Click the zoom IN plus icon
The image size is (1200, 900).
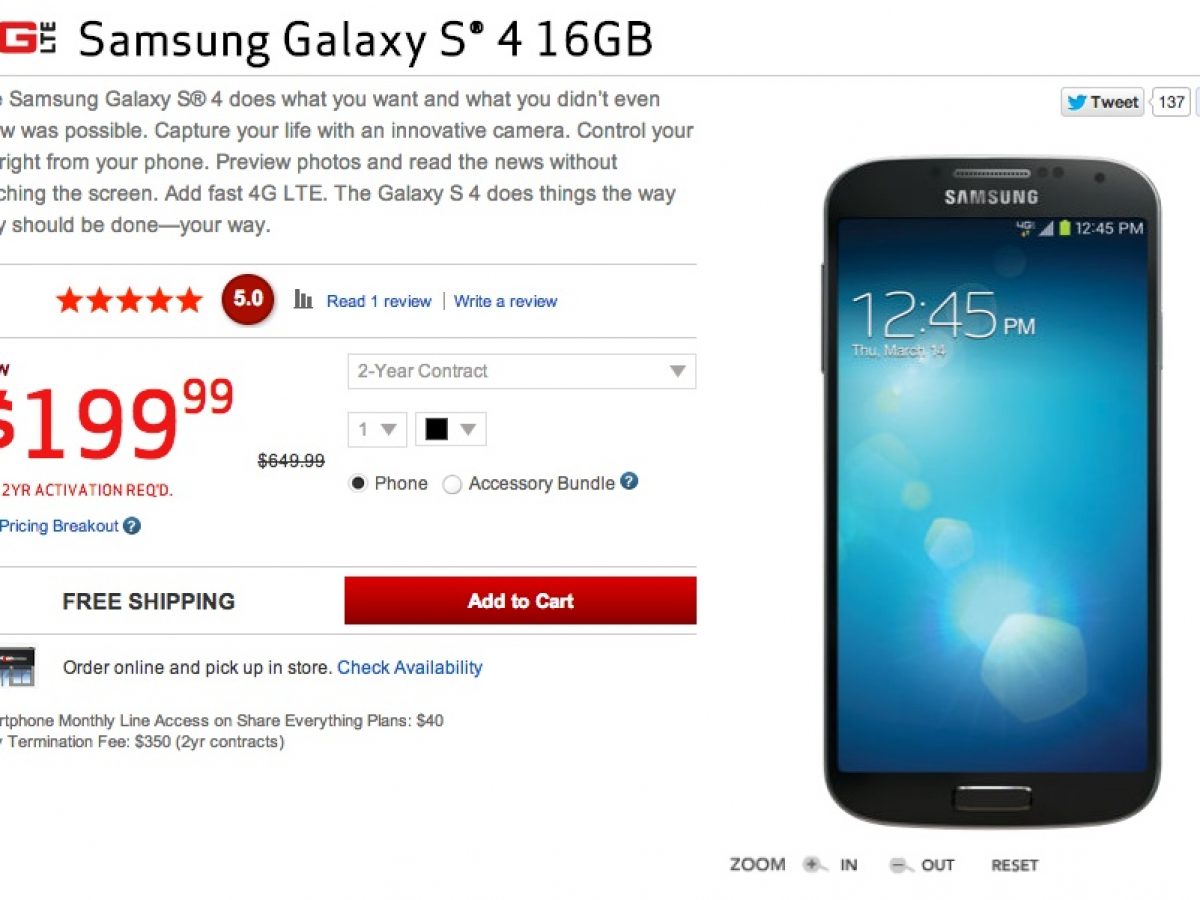(x=815, y=865)
